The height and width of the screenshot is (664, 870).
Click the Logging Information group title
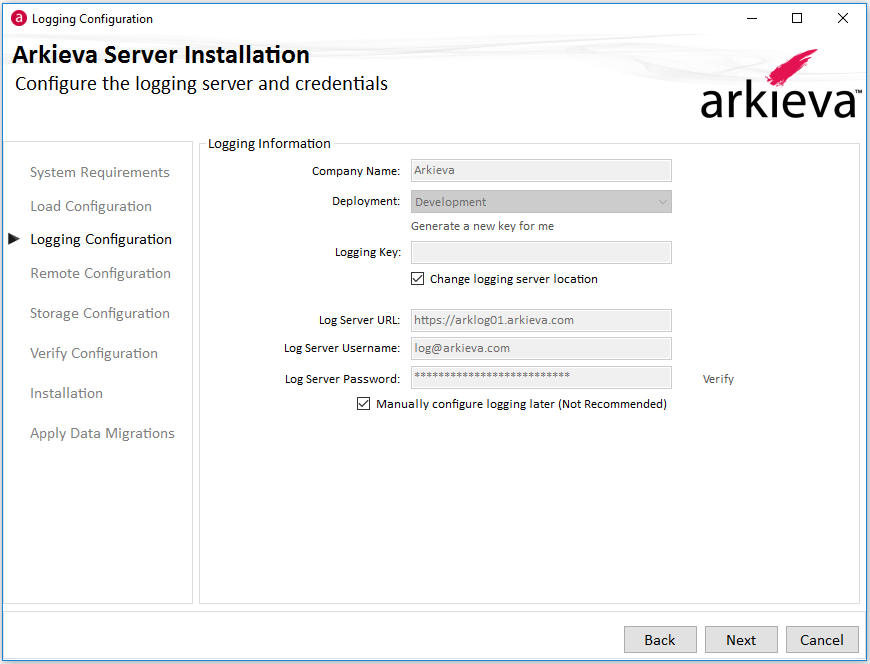269,144
